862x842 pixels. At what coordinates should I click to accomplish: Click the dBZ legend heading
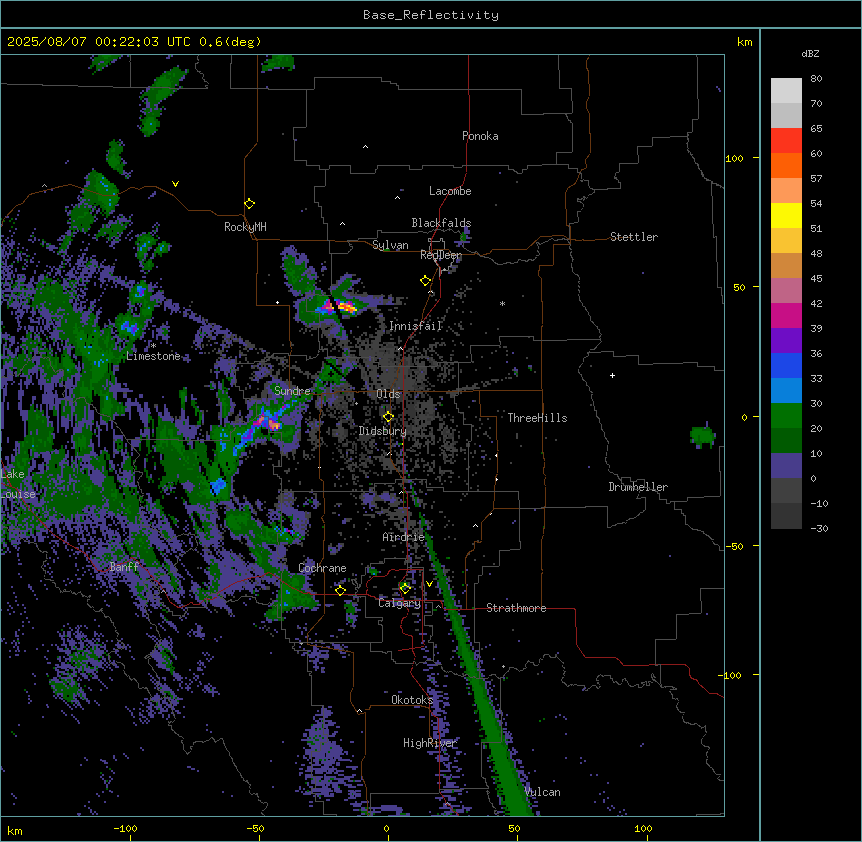[x=810, y=54]
